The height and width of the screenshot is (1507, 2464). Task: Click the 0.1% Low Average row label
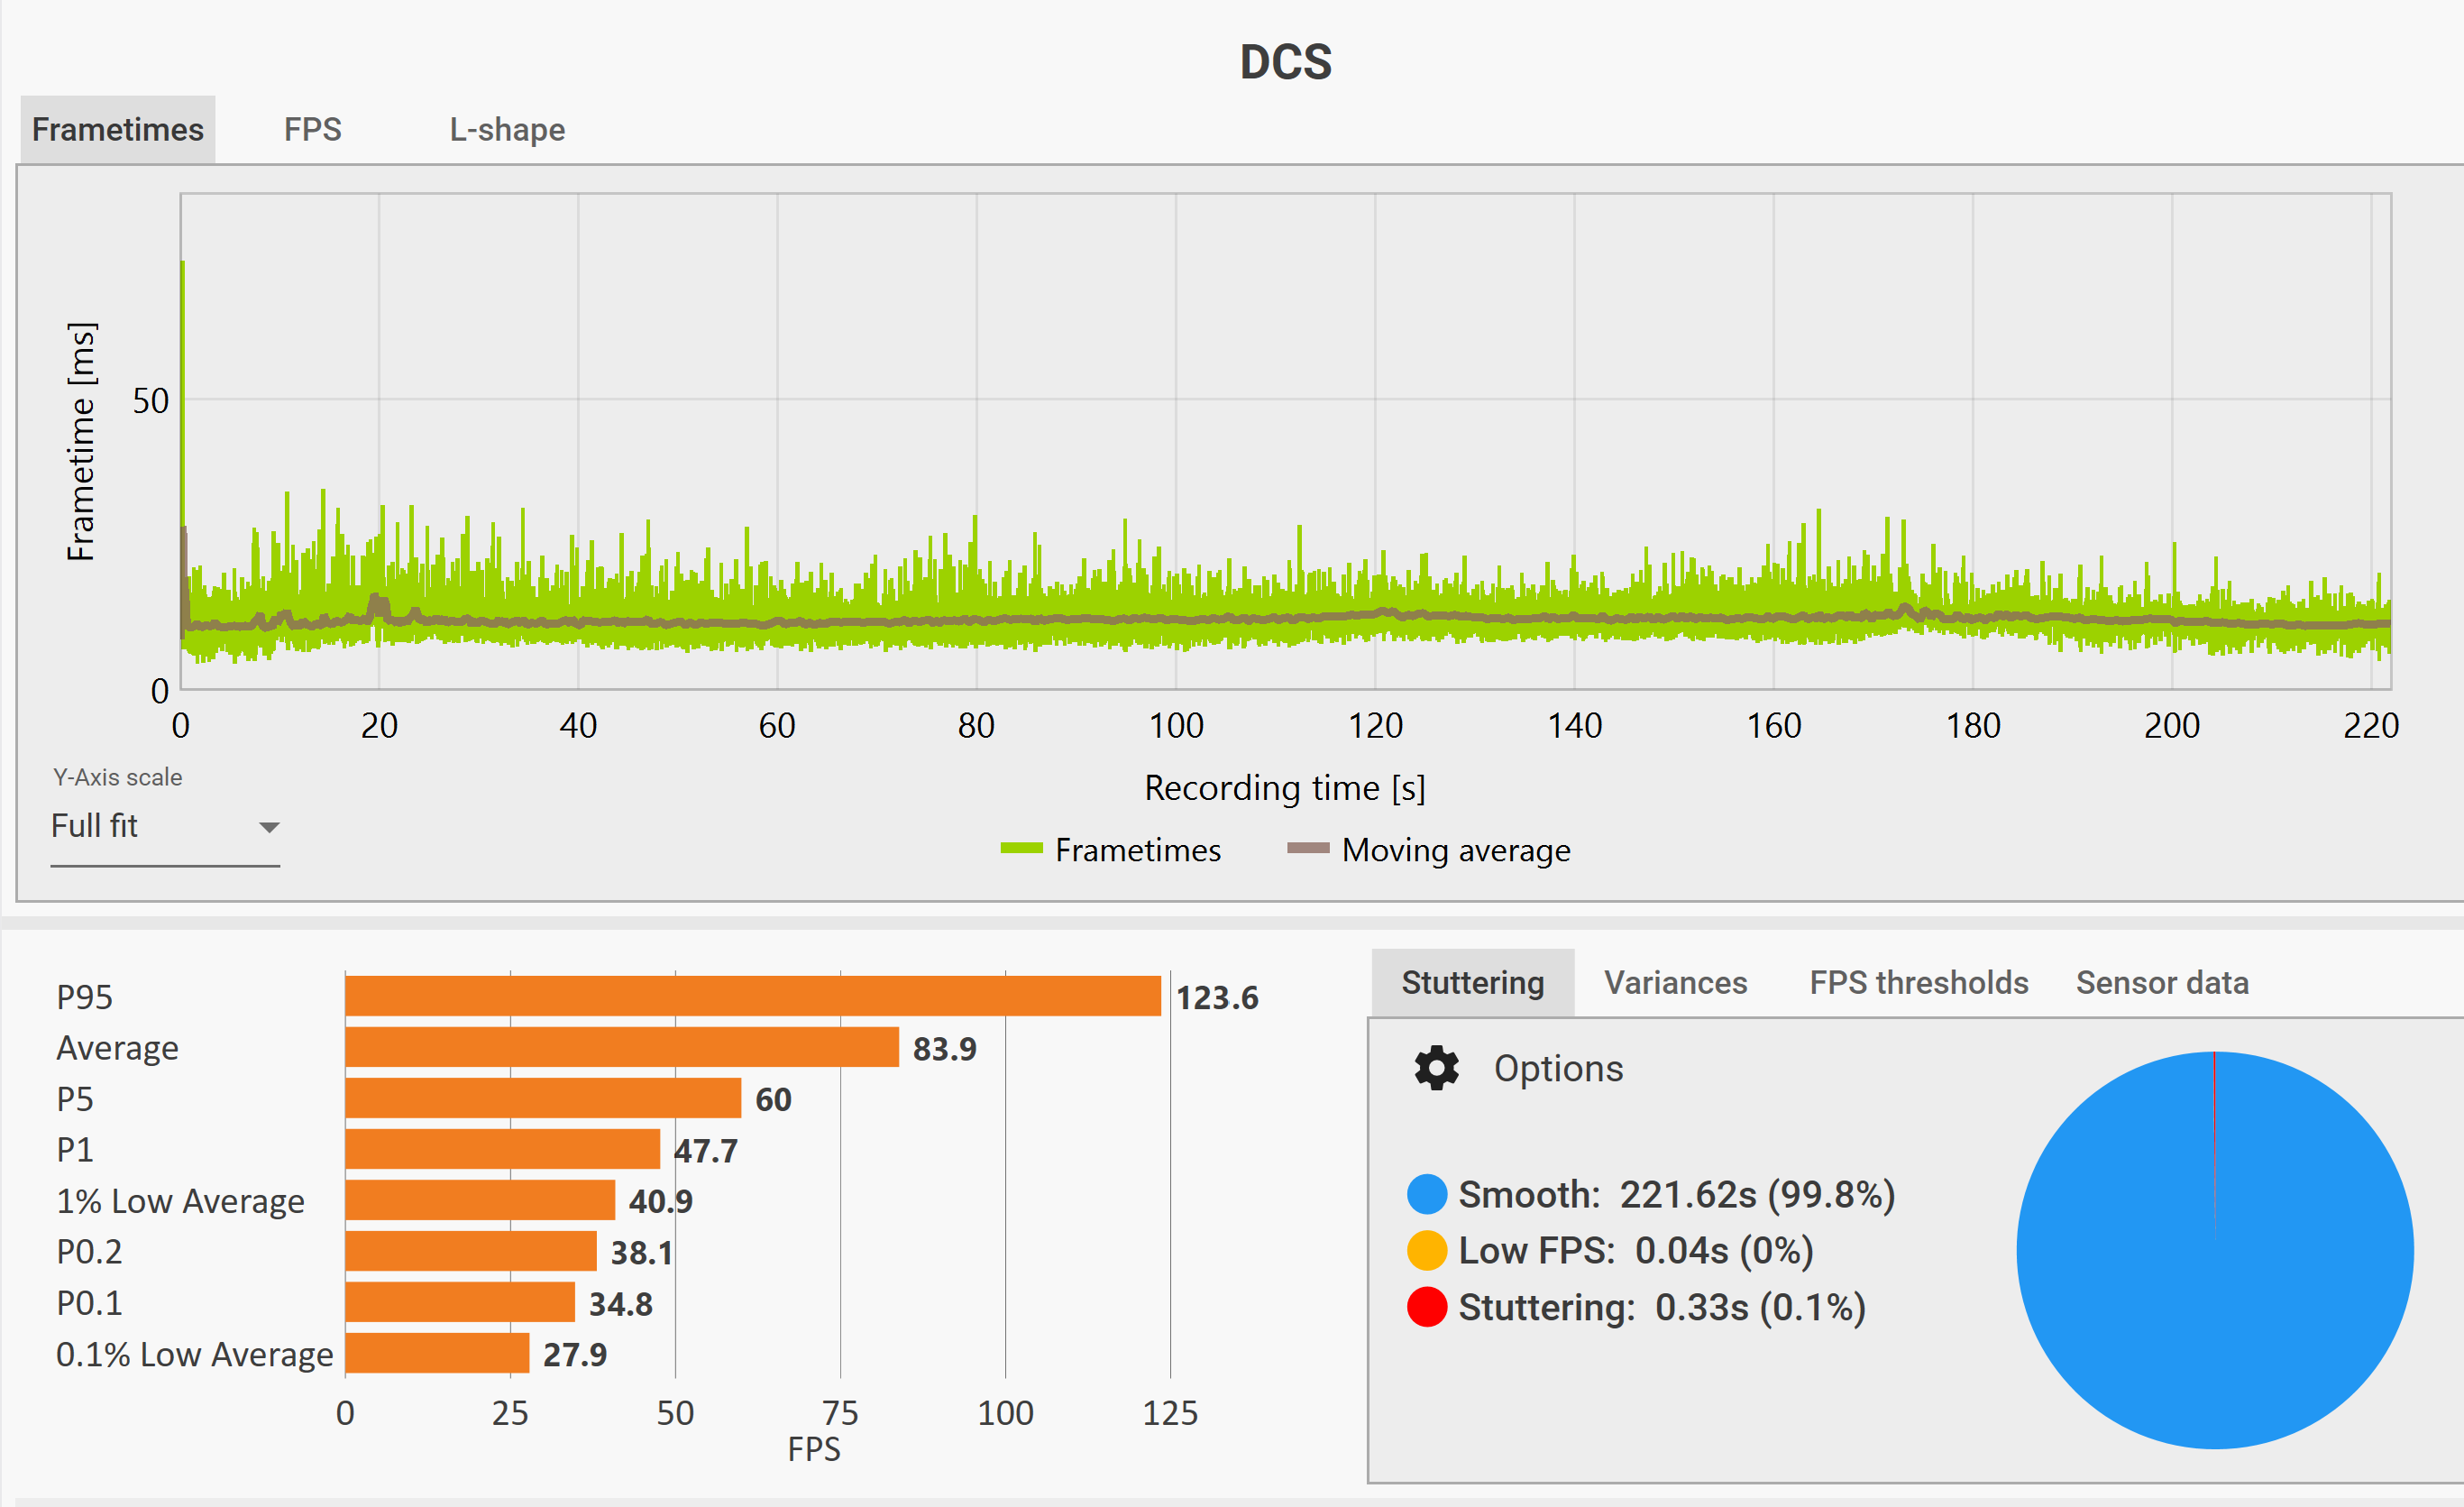(x=194, y=1354)
